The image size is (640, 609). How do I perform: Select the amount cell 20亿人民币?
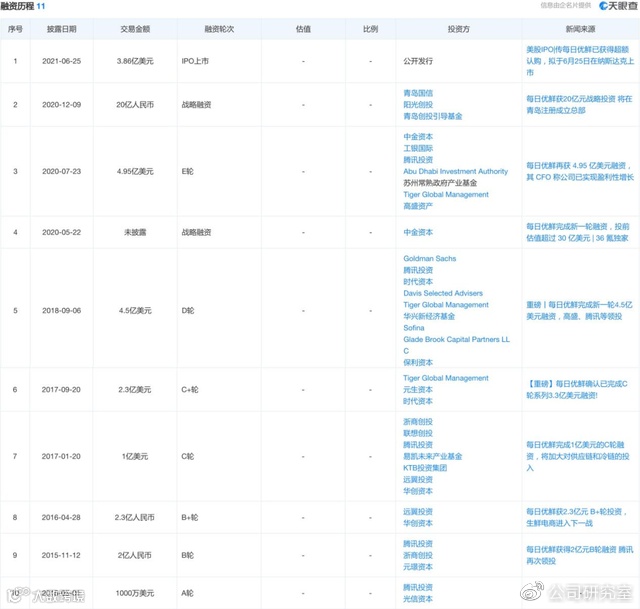coord(135,105)
